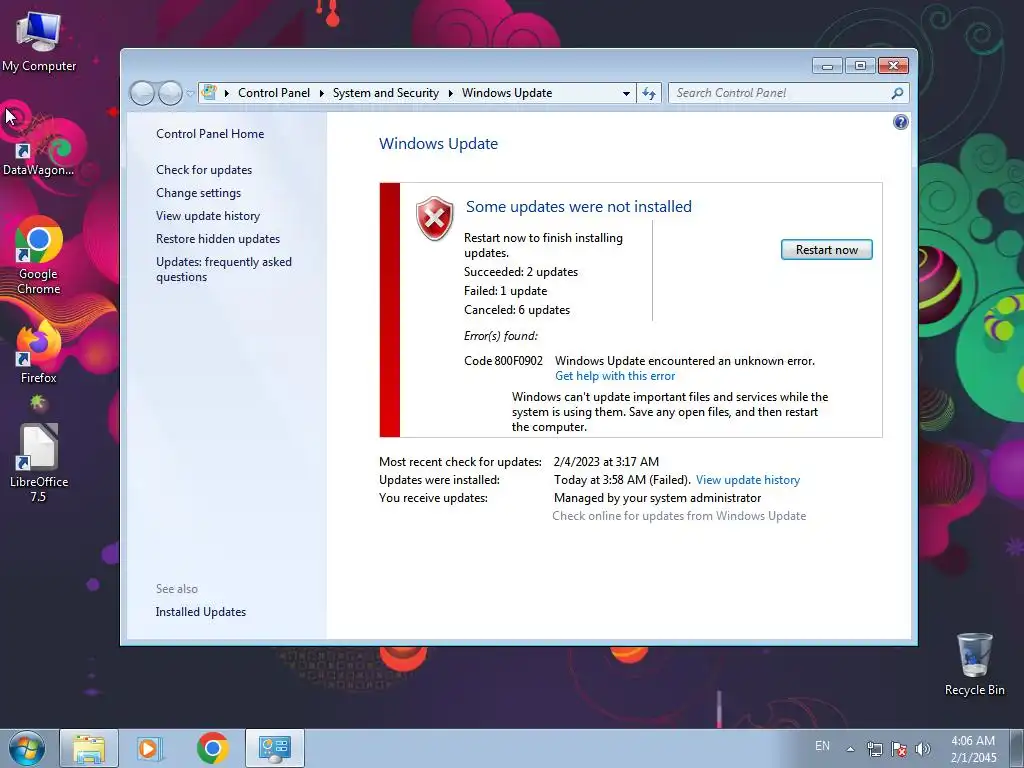Open View update history sidebar link
The image size is (1024, 768).
coord(208,216)
